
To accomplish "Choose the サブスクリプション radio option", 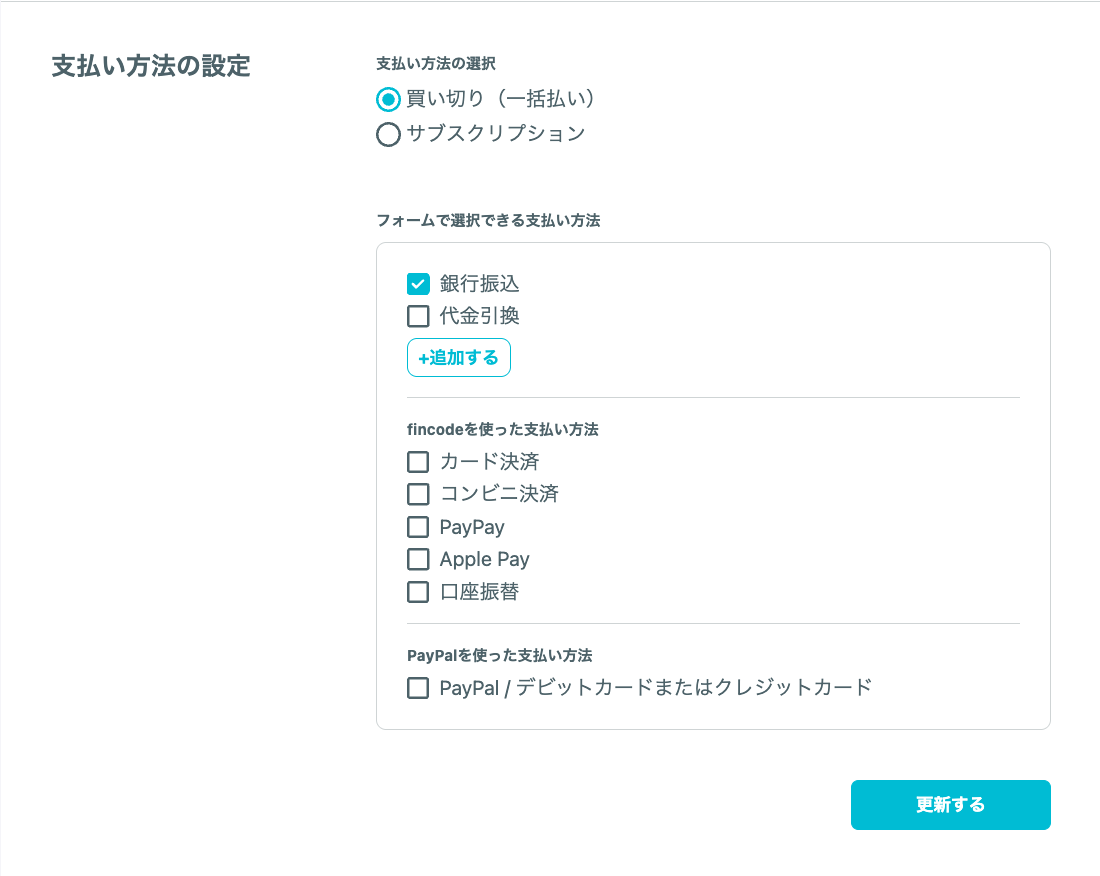I will point(388,134).
